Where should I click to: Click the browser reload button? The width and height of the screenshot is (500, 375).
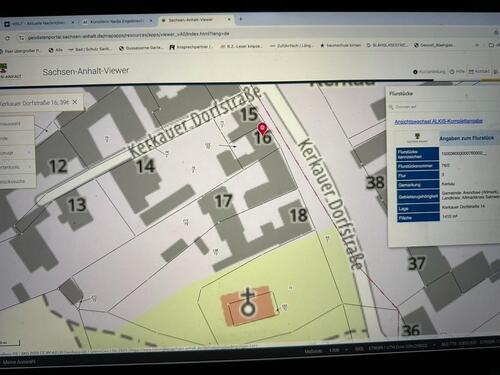[x=7, y=38]
